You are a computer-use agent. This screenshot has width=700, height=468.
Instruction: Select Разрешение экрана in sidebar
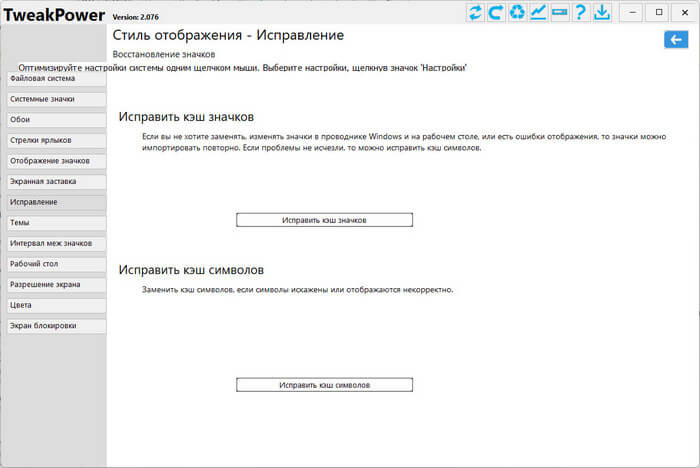point(56,284)
